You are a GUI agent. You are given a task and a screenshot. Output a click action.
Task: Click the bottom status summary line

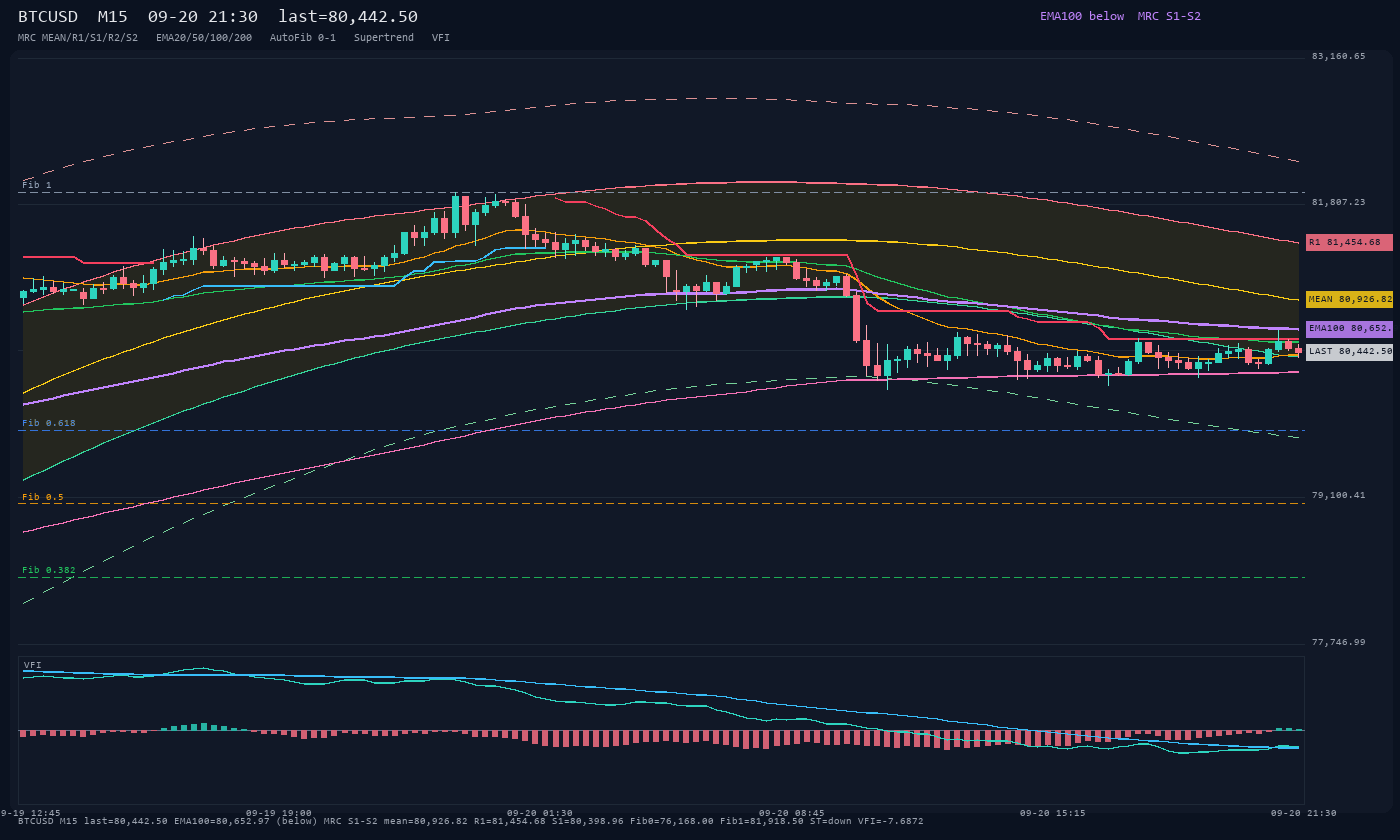(471, 821)
